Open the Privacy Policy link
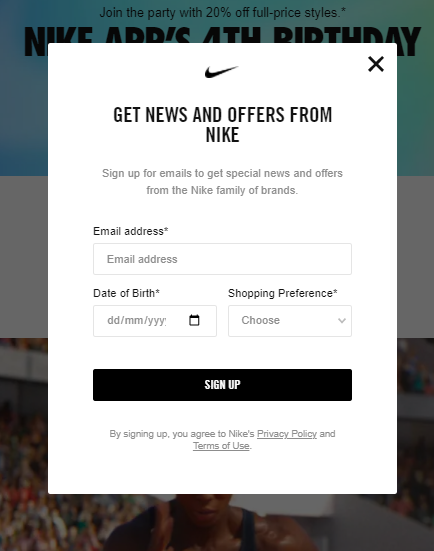The image size is (434, 551). tap(287, 434)
